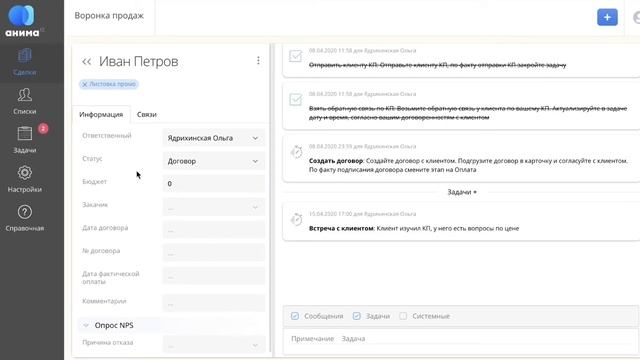The image size is (640, 360).
Task: Enable the Системные filter checkbox
Action: pos(403,316)
